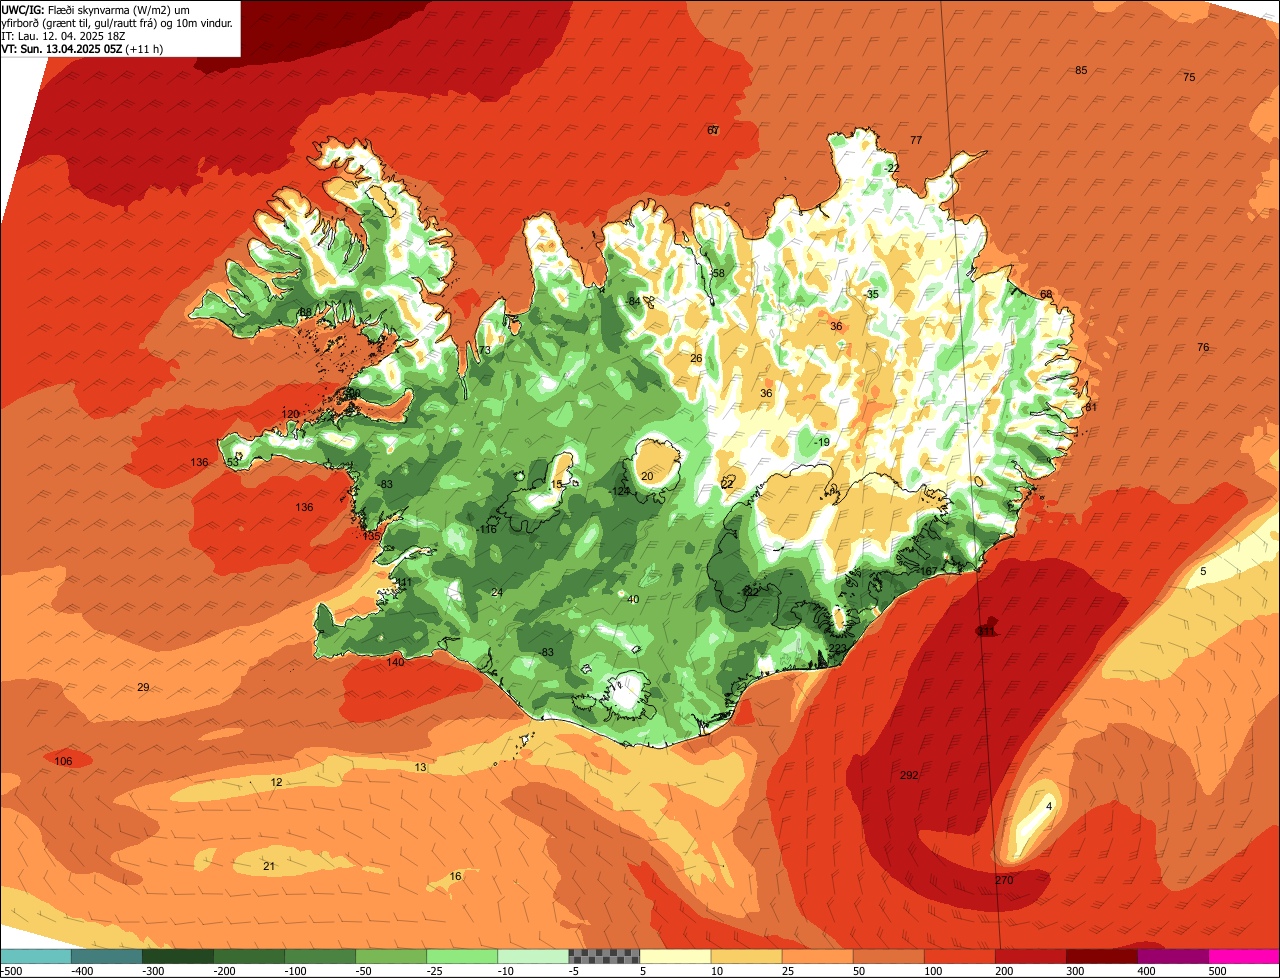The image size is (1280, 978).
Task: Click the value 140 south of Reykjanes
Action: point(395,662)
